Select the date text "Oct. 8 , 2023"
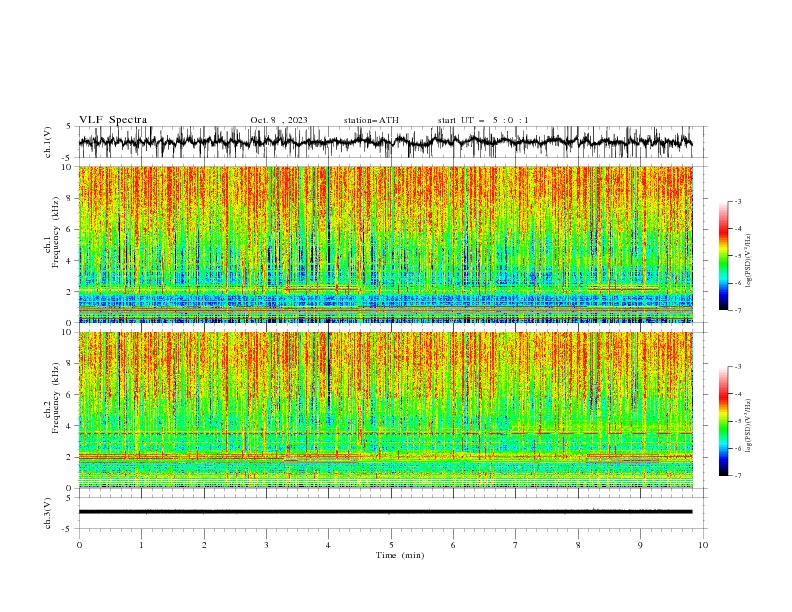The width and height of the screenshot is (792, 612). tap(279, 120)
